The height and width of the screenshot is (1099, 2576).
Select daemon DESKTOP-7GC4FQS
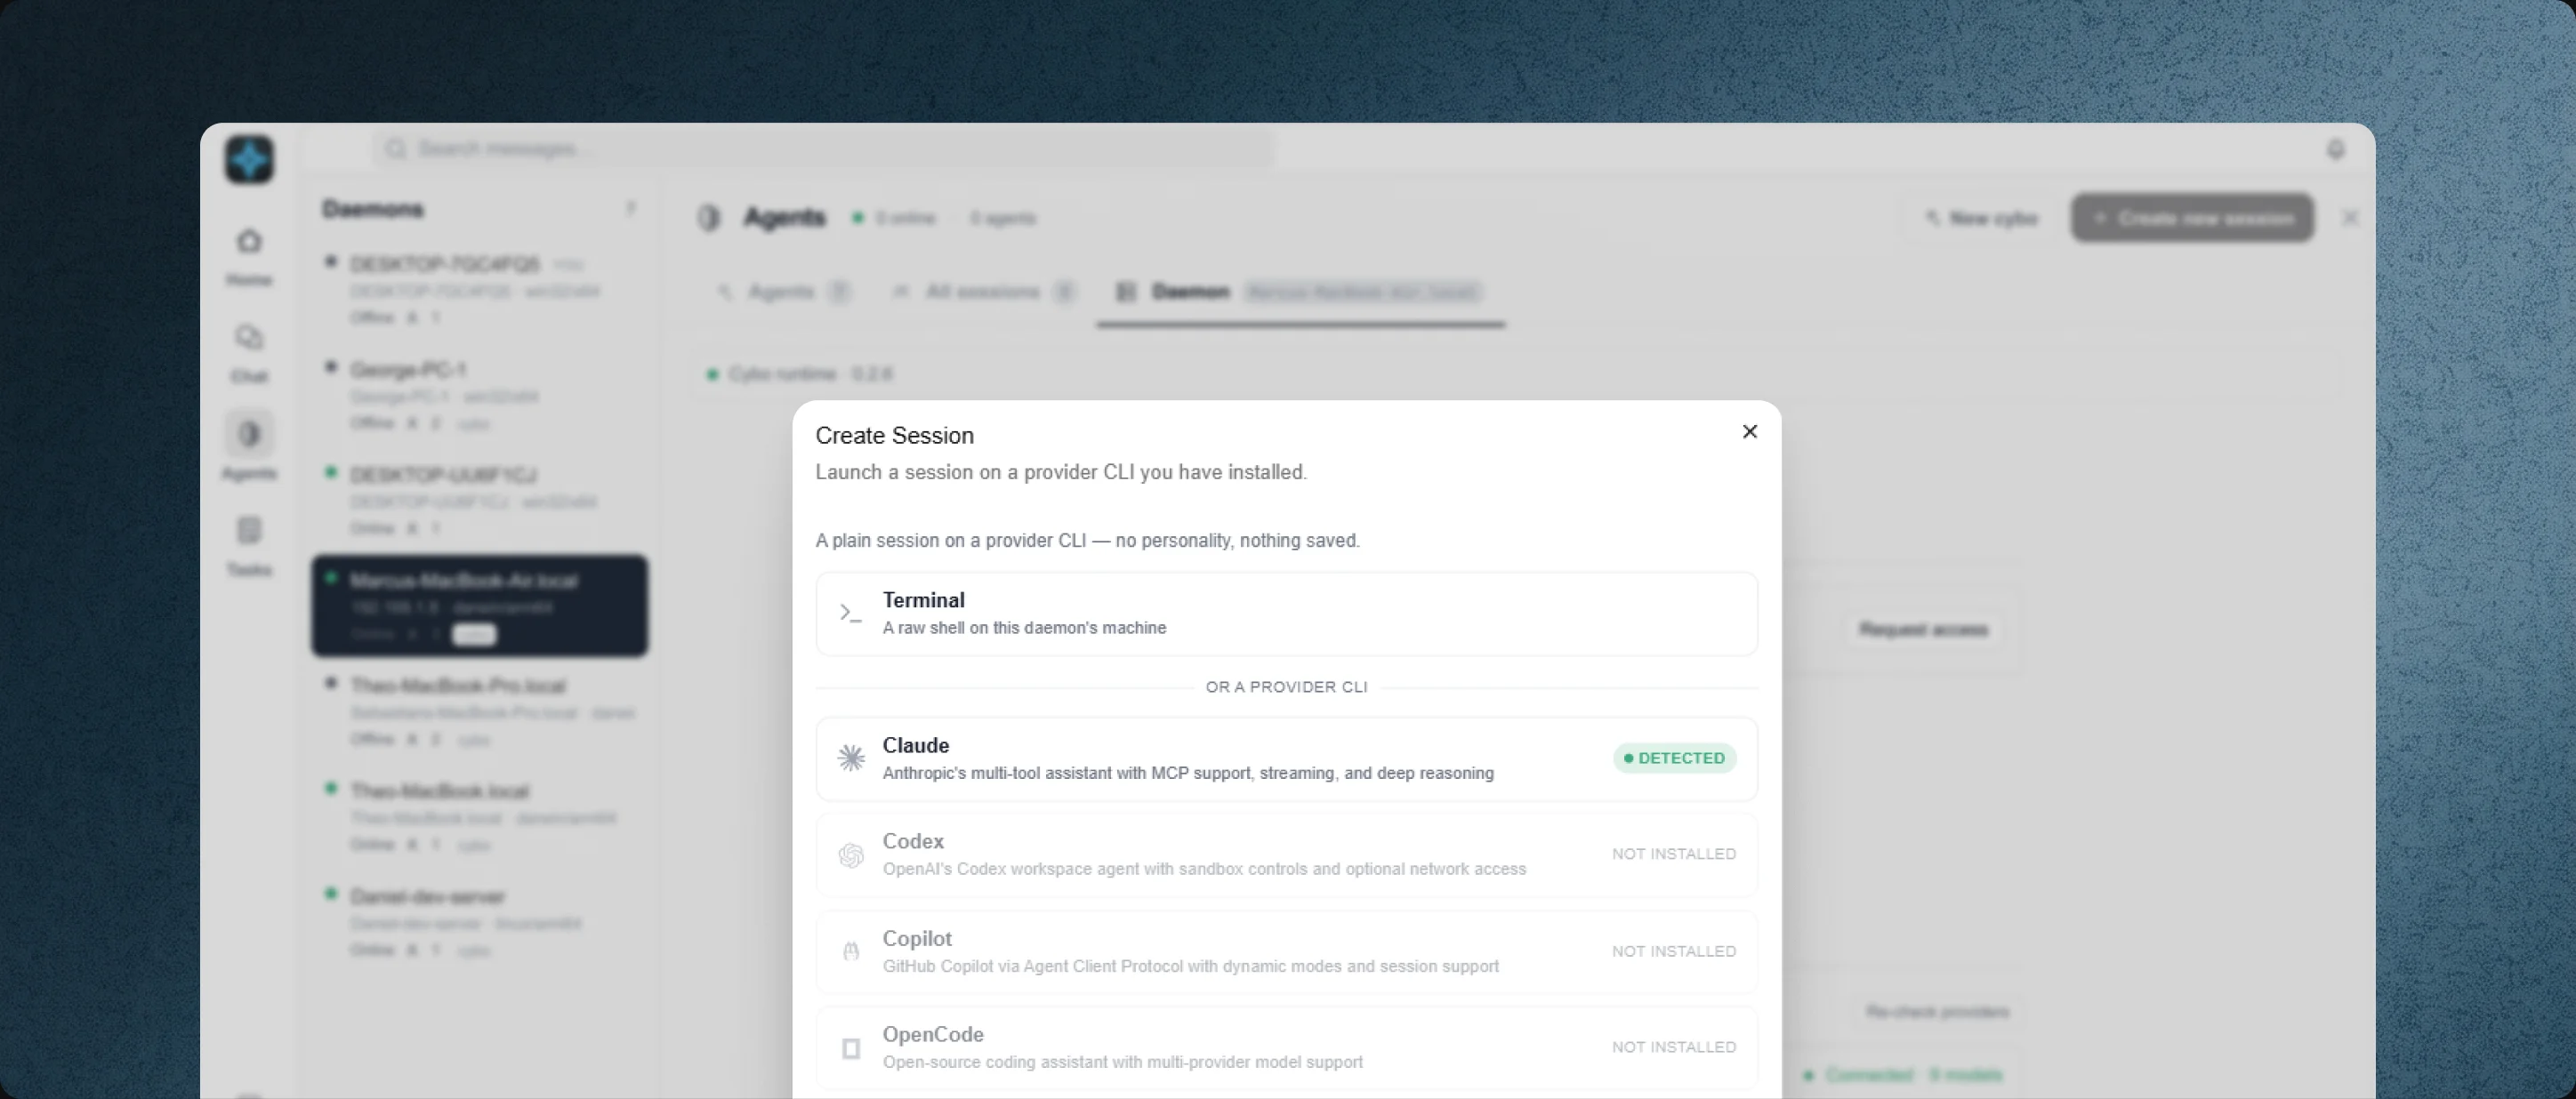click(x=479, y=290)
